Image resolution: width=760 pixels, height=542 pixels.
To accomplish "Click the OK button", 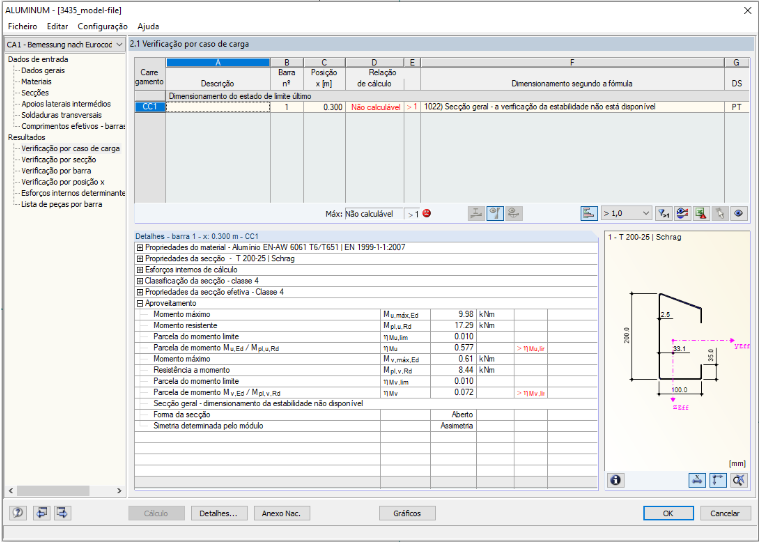I will click(668, 513).
